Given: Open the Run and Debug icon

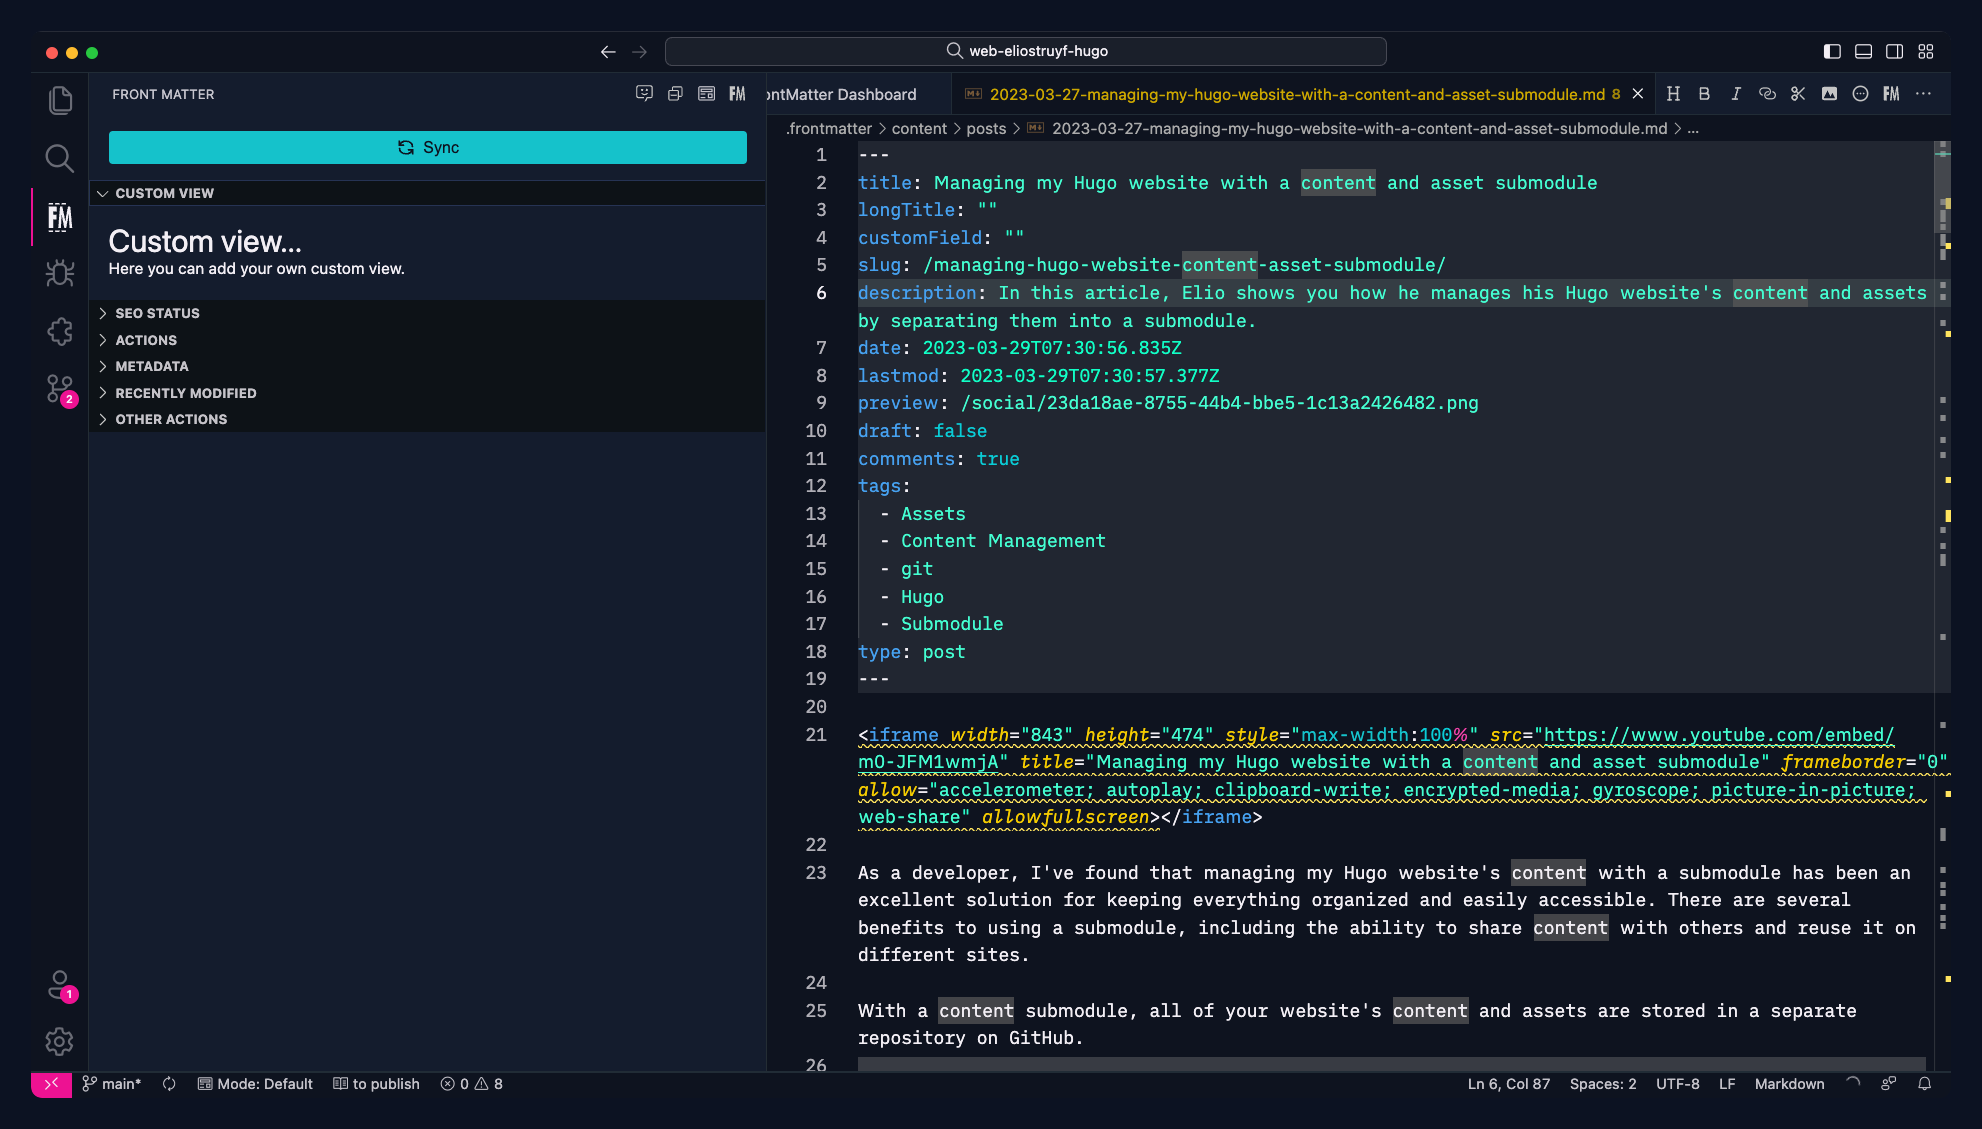Looking at the screenshot, I should (x=59, y=273).
